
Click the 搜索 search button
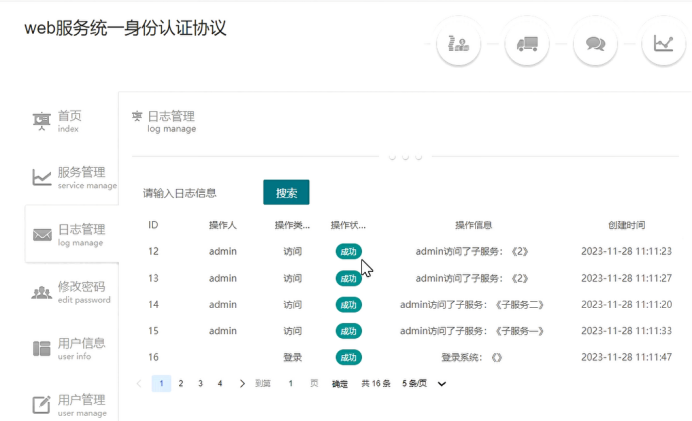point(286,192)
